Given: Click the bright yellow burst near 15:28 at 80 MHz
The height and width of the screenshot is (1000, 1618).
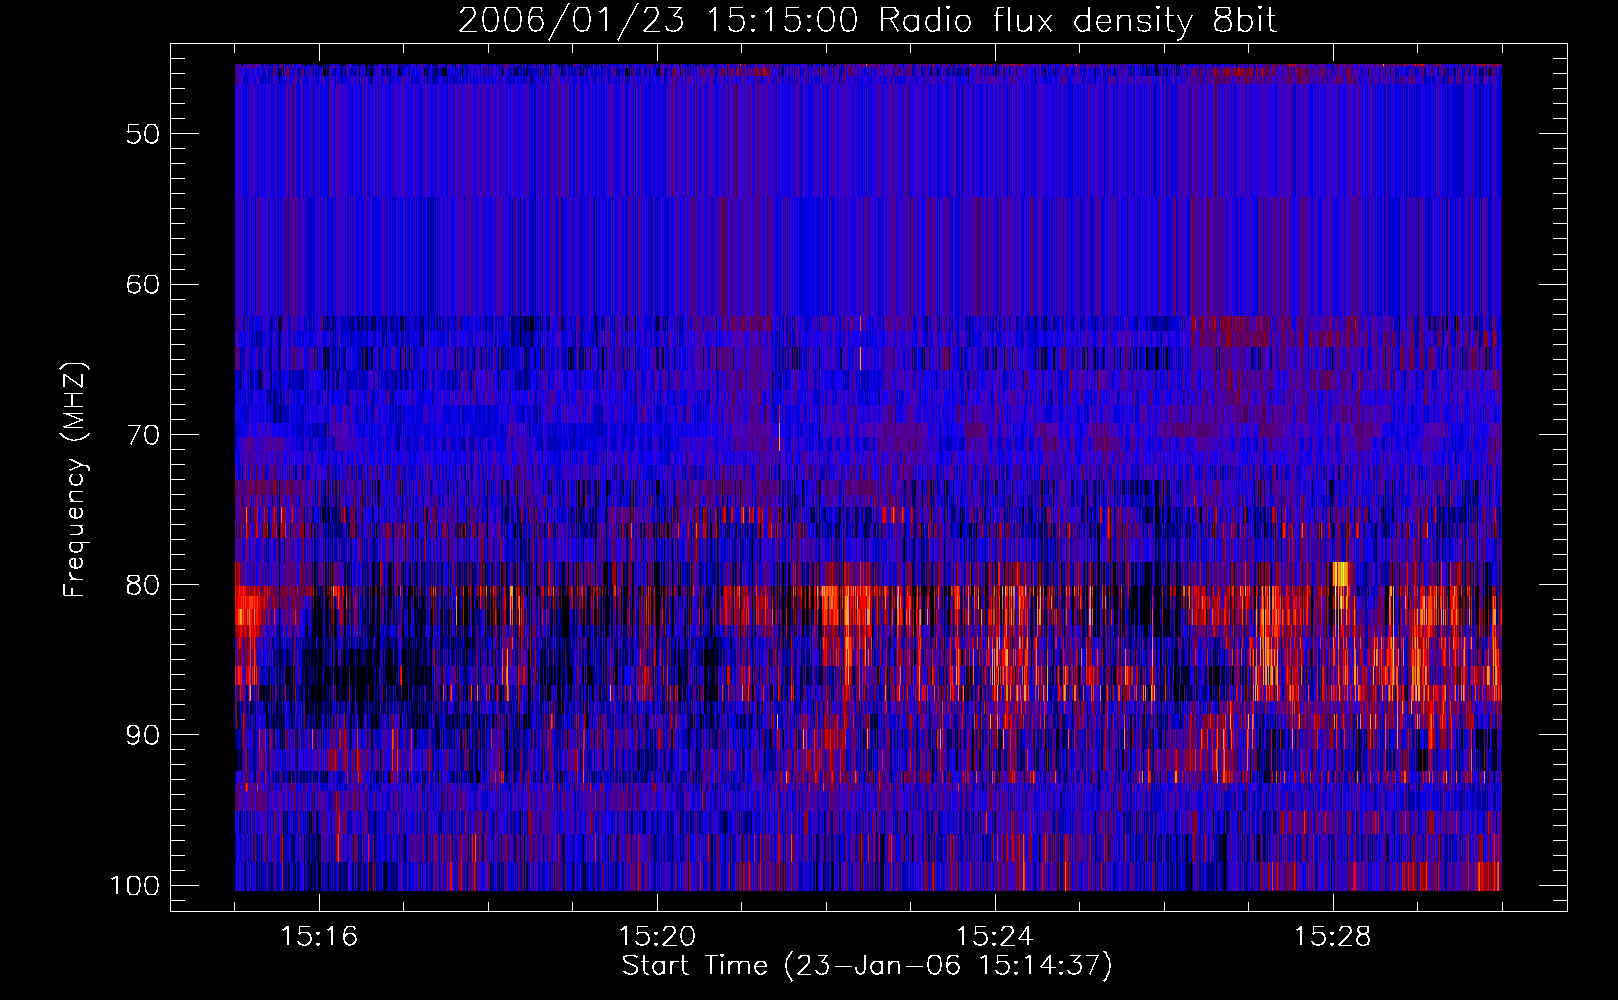Looking at the screenshot, I should 1340,574.
